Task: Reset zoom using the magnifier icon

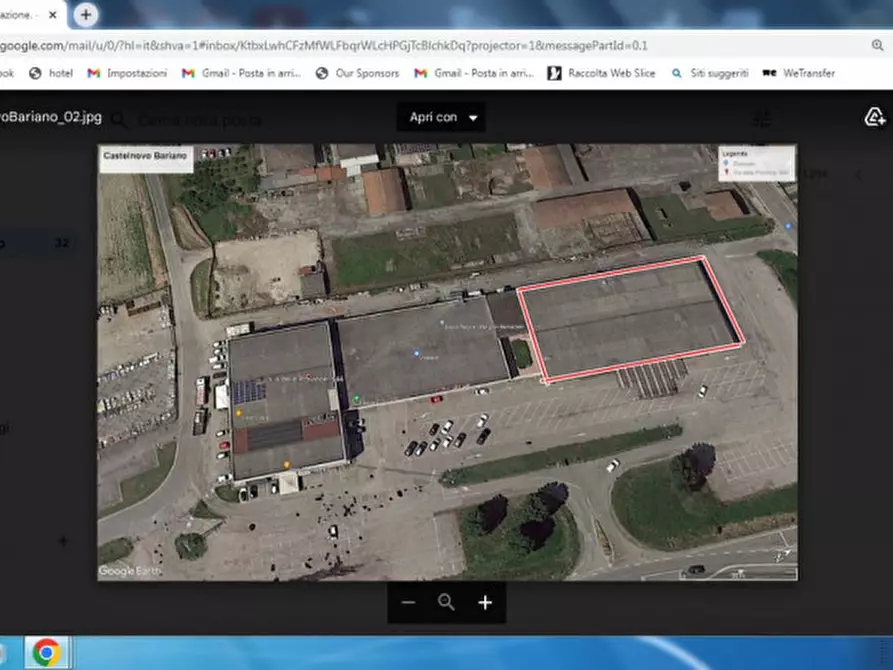Action: pyautogui.click(x=446, y=602)
